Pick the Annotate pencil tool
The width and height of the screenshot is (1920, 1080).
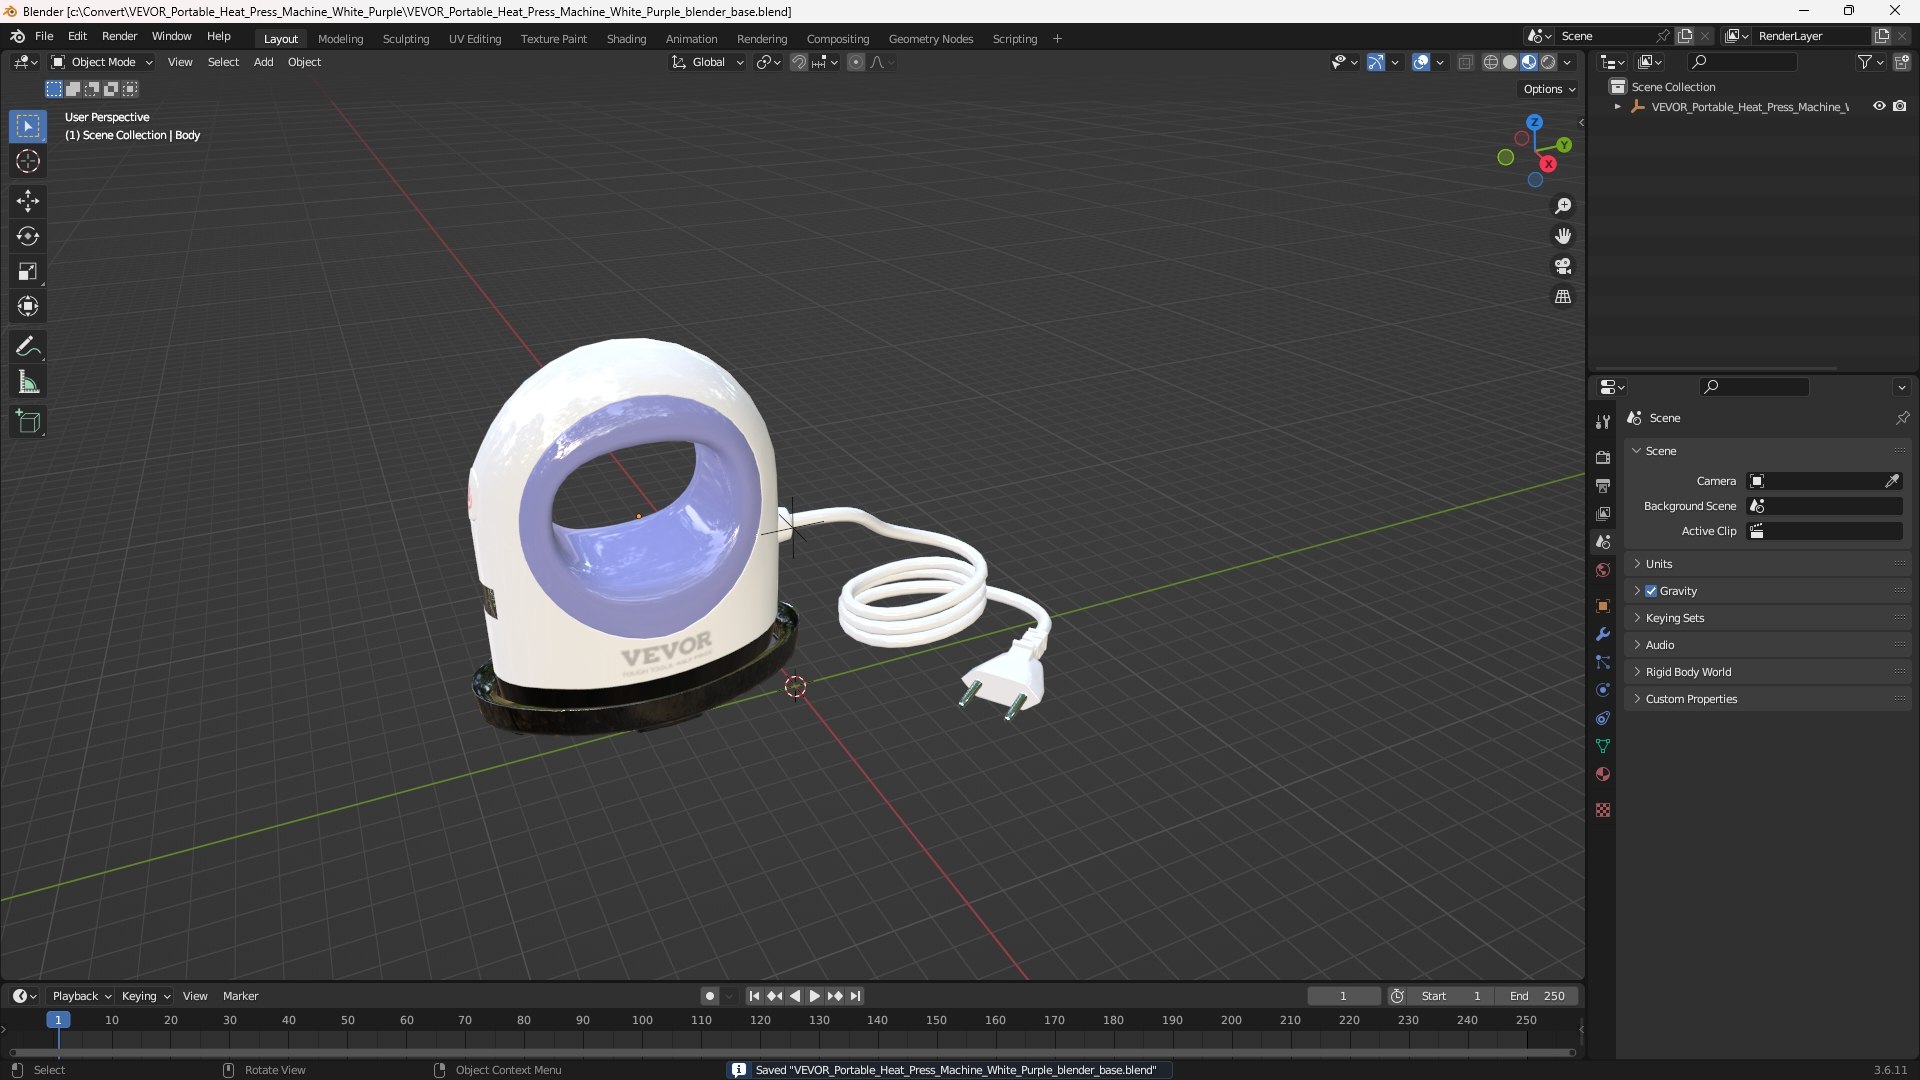click(x=28, y=346)
